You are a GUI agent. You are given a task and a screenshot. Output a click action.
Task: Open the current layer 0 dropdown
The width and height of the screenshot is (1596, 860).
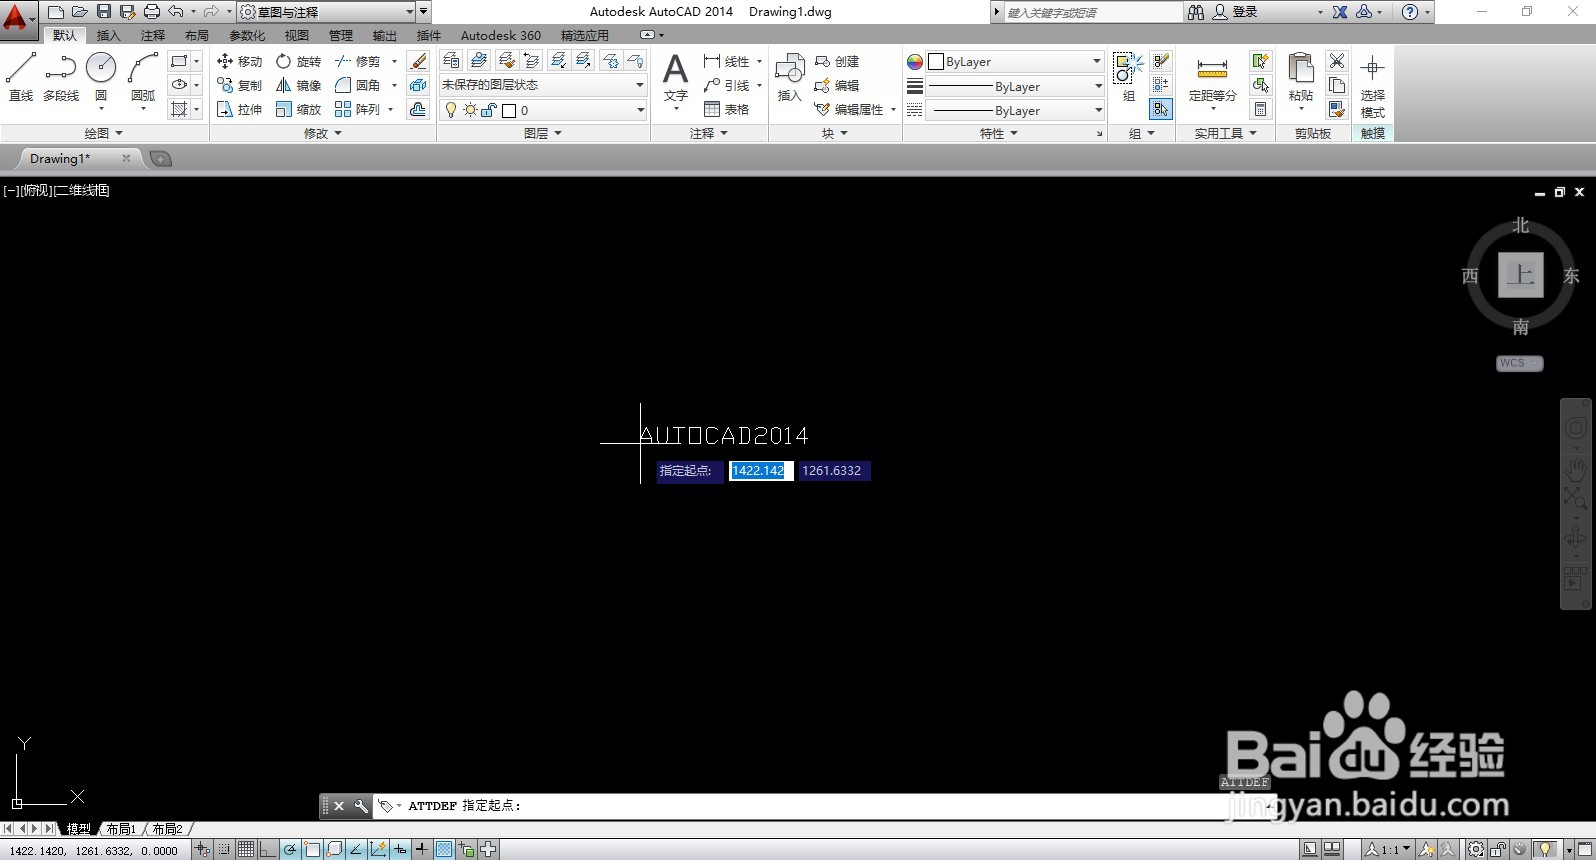click(543, 110)
